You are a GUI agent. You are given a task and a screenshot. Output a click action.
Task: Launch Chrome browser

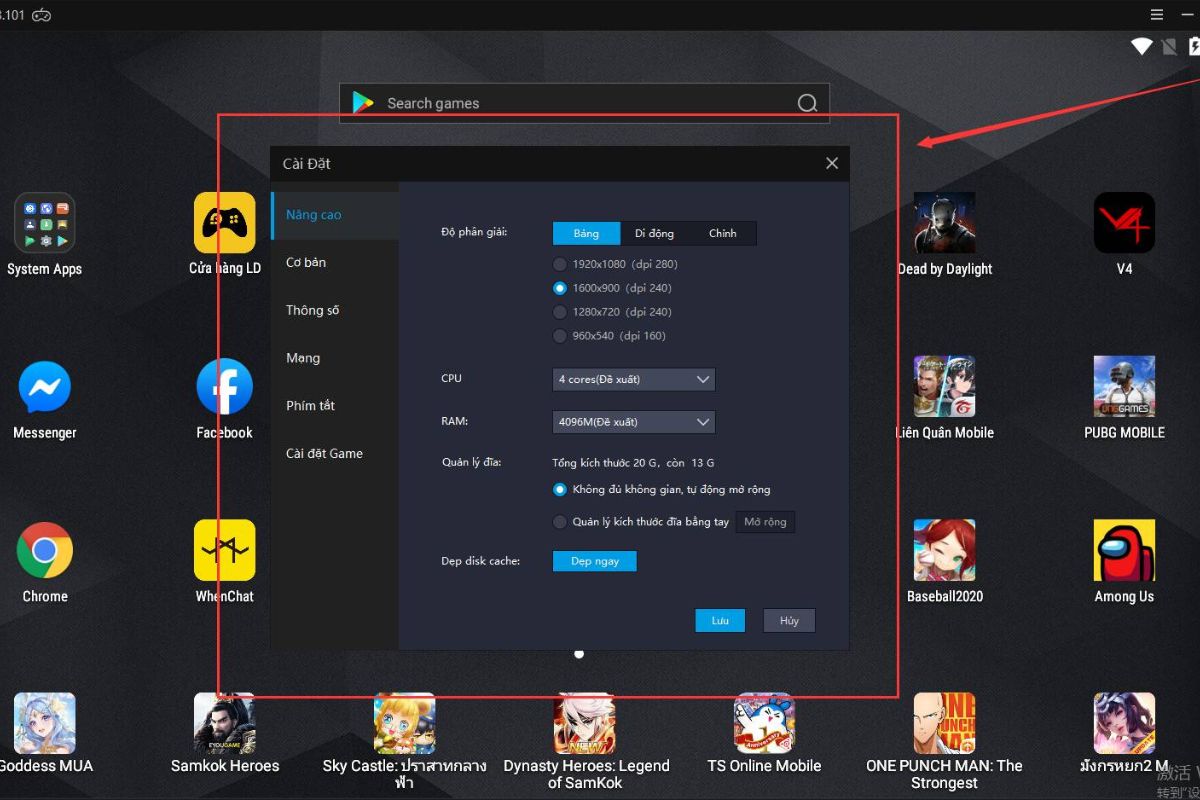pyautogui.click(x=45, y=550)
